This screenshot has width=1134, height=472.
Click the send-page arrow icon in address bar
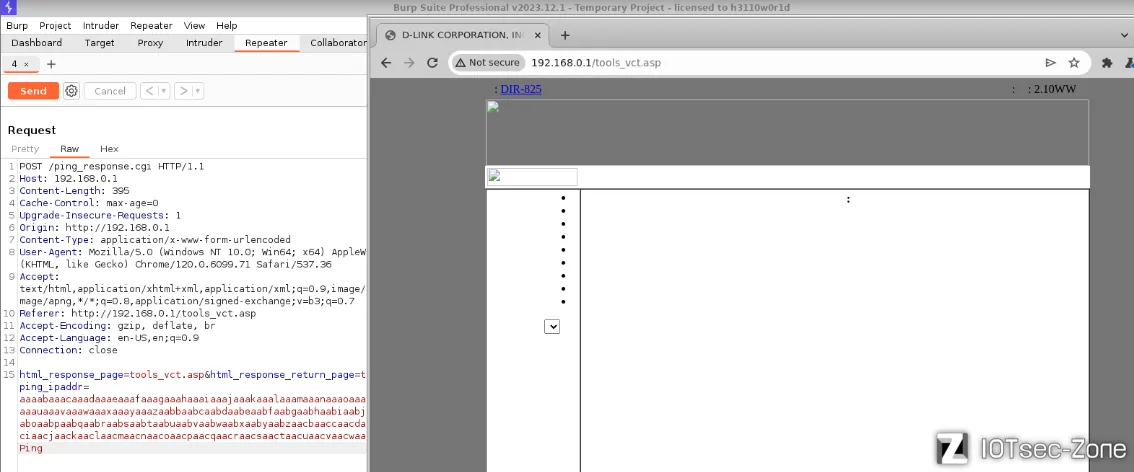click(1051, 63)
